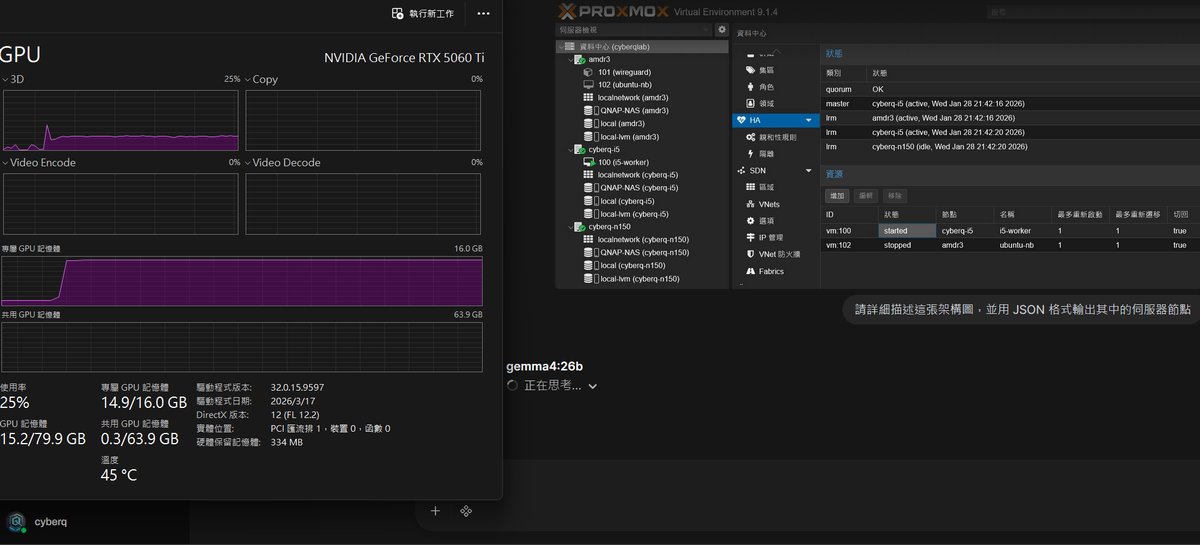
Task: Open the Fabrics menu item
Action: 770,271
